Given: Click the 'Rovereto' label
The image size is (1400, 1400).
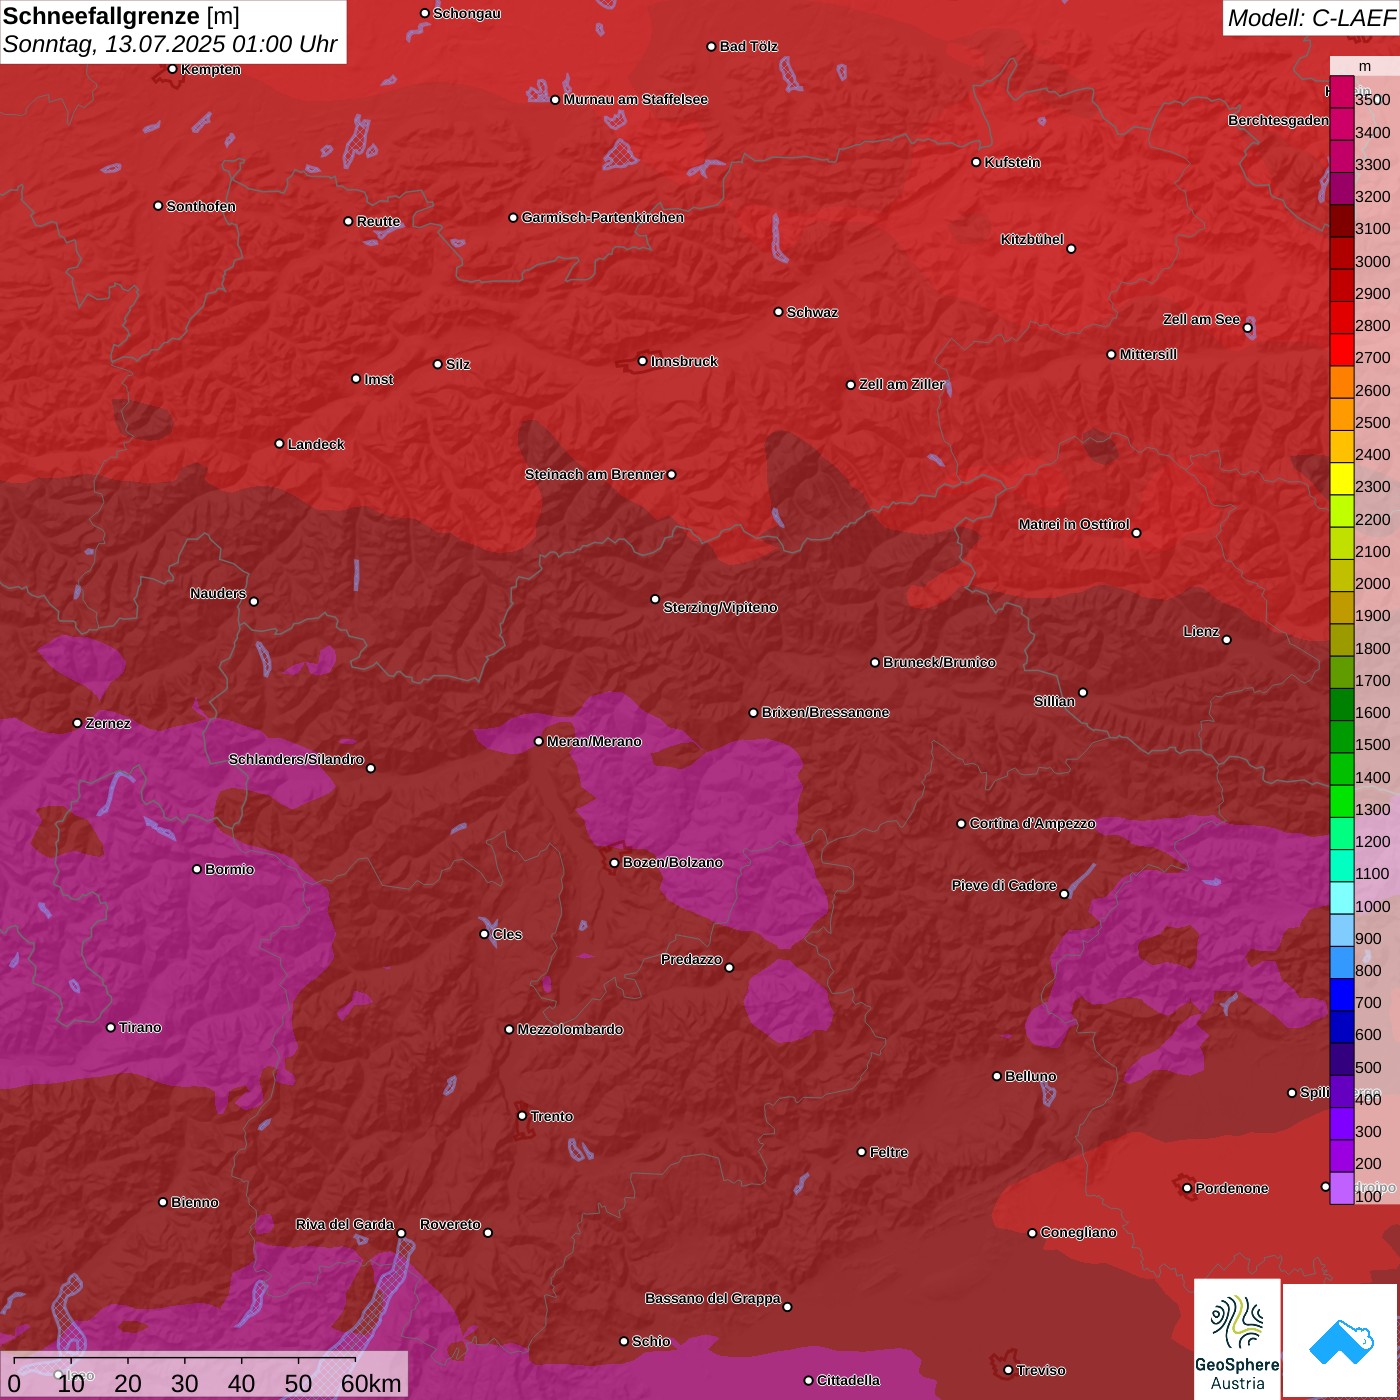Looking at the screenshot, I should (450, 1225).
